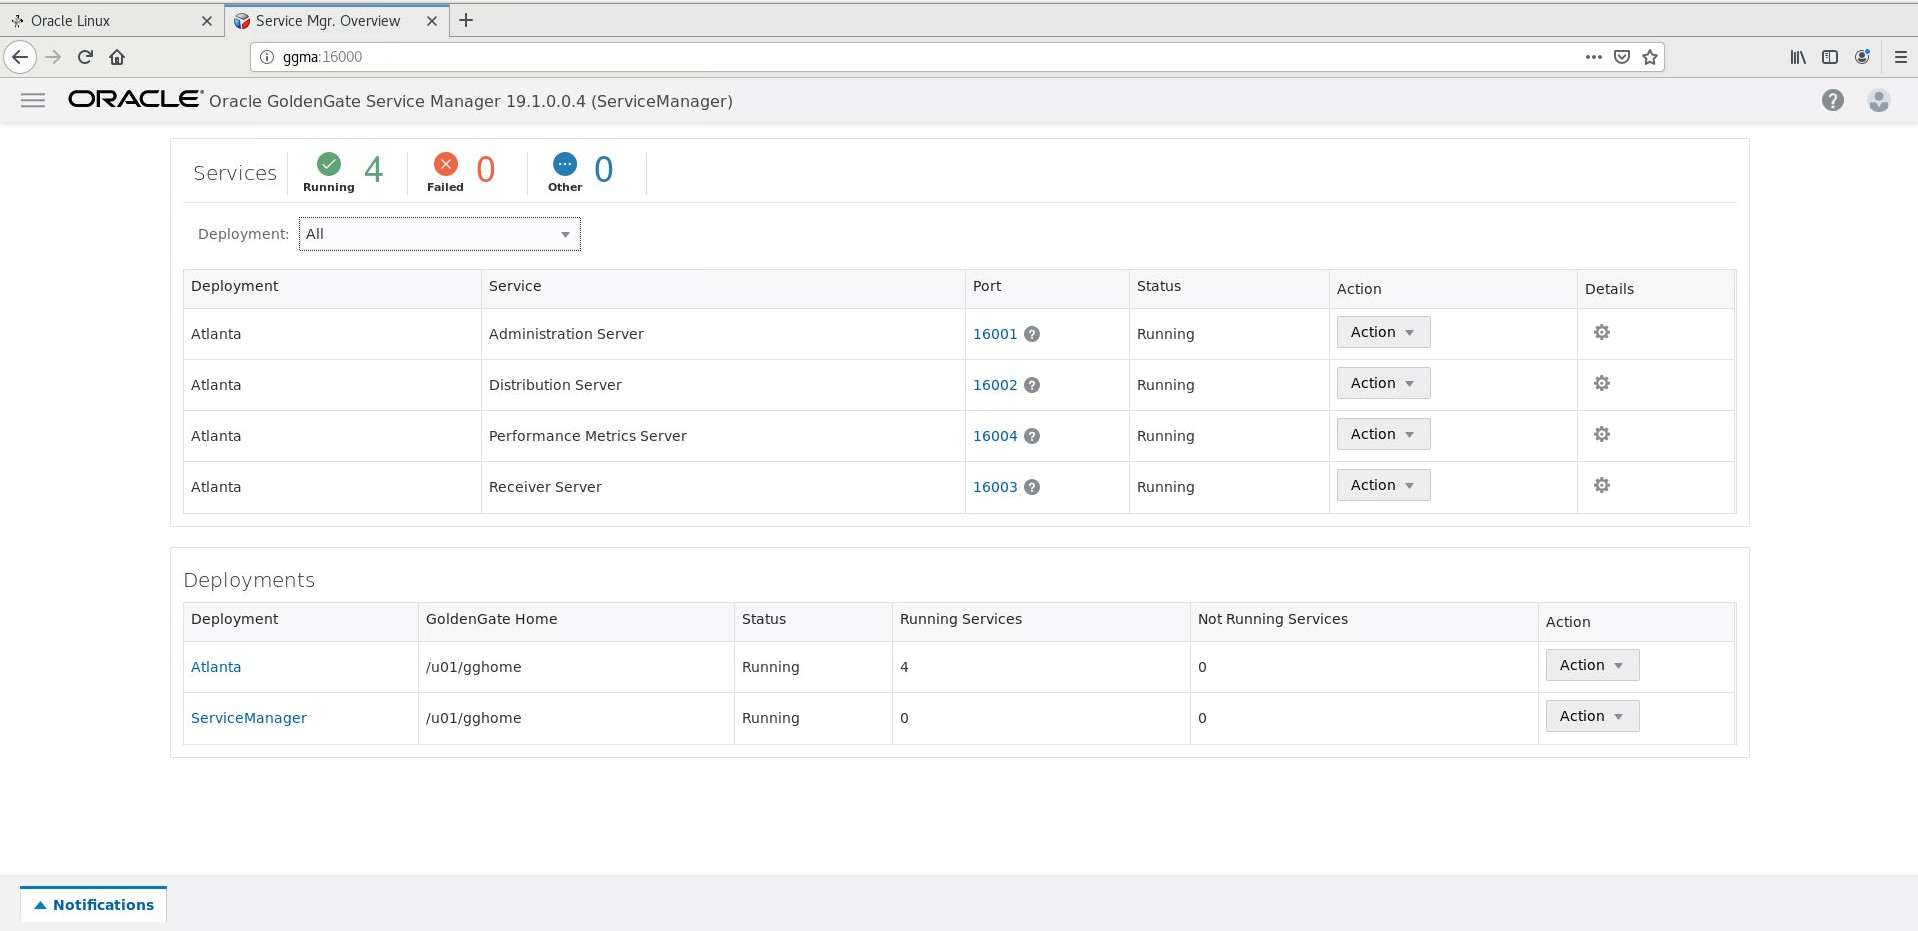
Task: Open Firefox account icon in toolbar
Action: tap(1862, 57)
